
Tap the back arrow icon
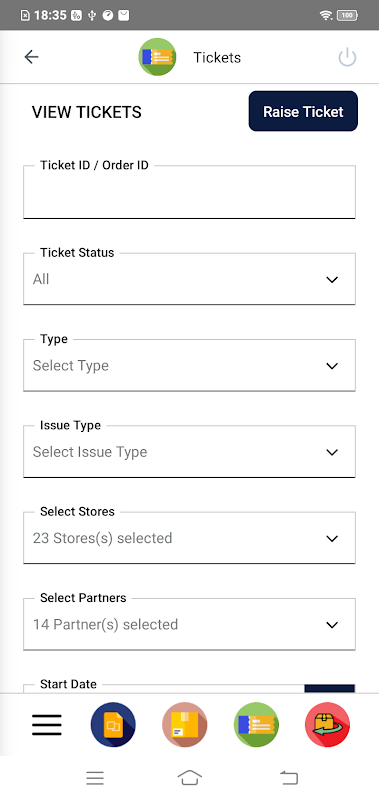[32, 57]
